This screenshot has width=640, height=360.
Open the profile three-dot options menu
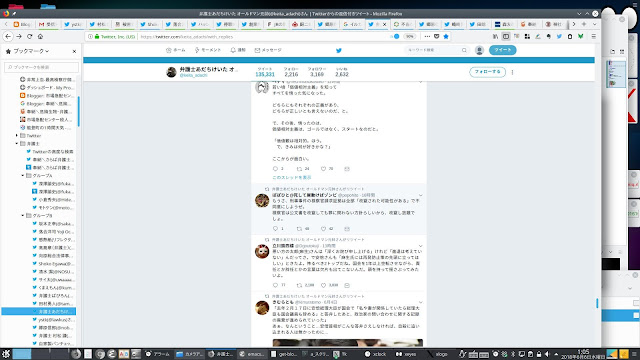(512, 72)
